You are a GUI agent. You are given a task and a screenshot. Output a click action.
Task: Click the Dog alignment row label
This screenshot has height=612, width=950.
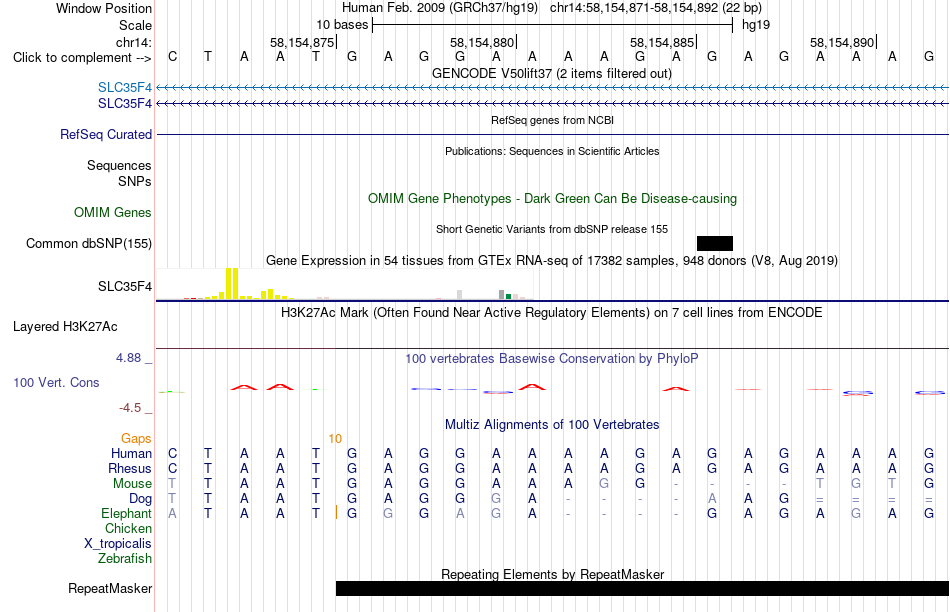pyautogui.click(x=141, y=499)
